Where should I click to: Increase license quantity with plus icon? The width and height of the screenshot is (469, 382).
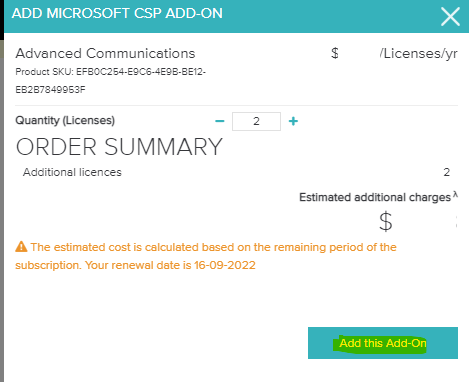(x=293, y=121)
